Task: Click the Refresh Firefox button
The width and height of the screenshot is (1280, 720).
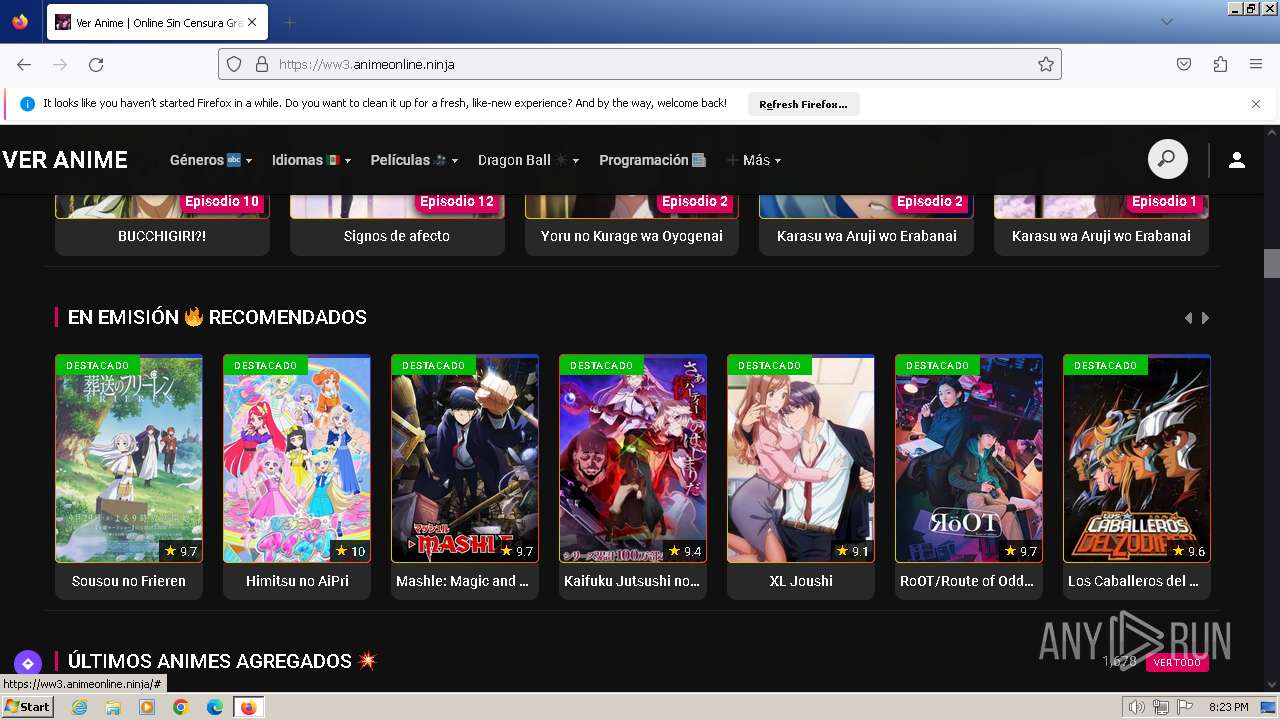Action: click(x=803, y=104)
